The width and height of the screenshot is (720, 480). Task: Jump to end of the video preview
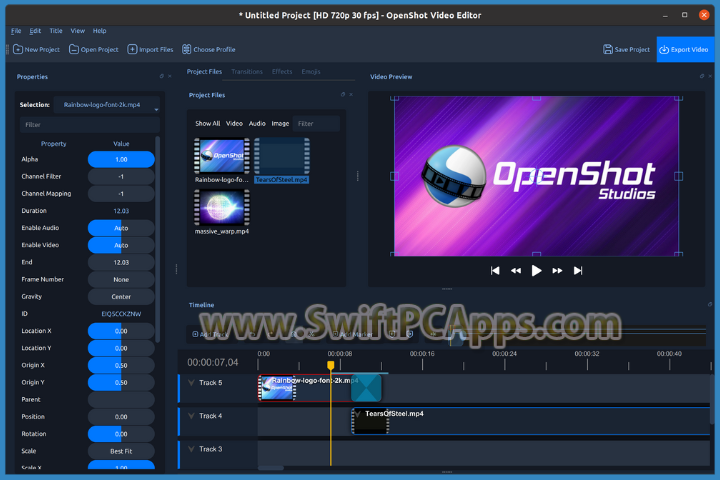point(578,271)
